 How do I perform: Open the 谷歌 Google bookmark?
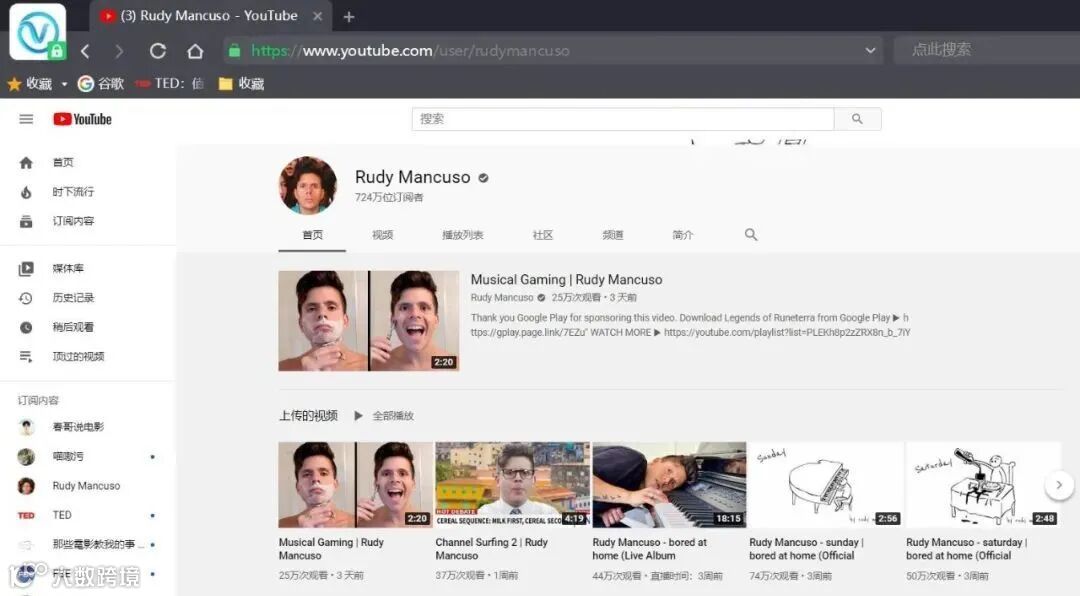click(x=101, y=83)
